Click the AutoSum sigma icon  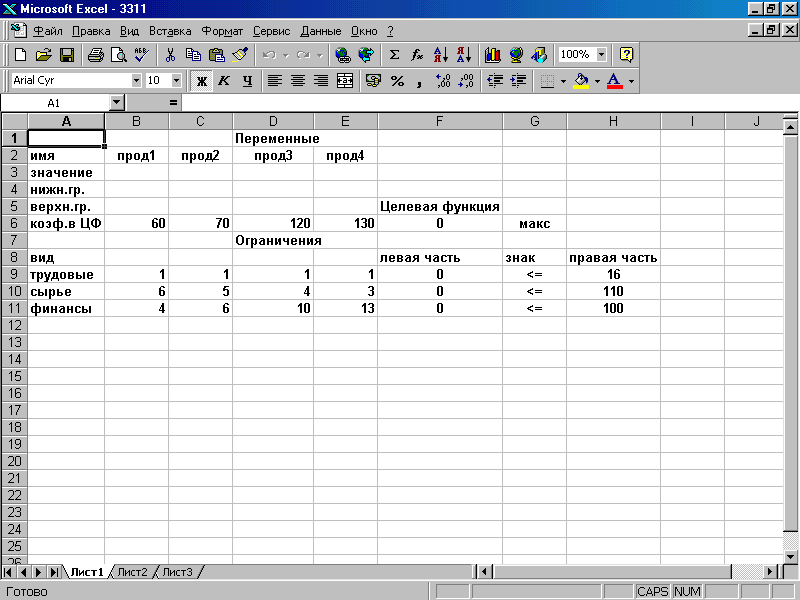point(394,55)
